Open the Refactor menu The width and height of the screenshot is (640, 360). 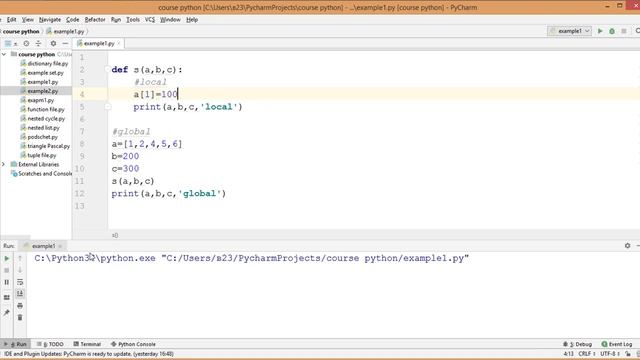95,20
